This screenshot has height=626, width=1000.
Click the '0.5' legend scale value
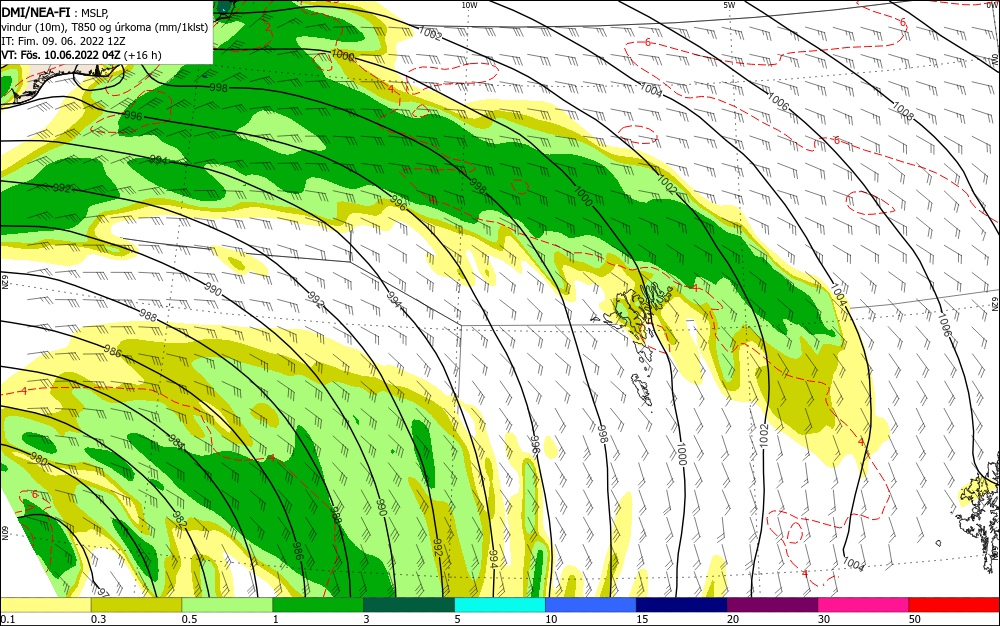click(189, 619)
